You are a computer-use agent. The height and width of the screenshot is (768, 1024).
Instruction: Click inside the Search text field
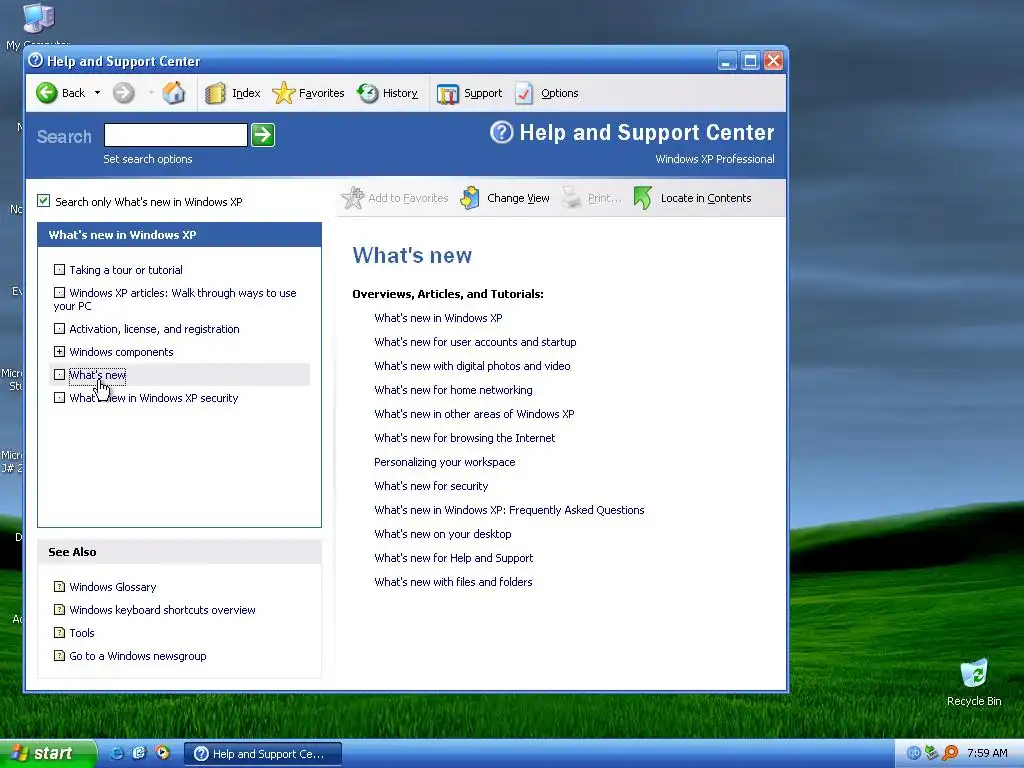pos(176,135)
